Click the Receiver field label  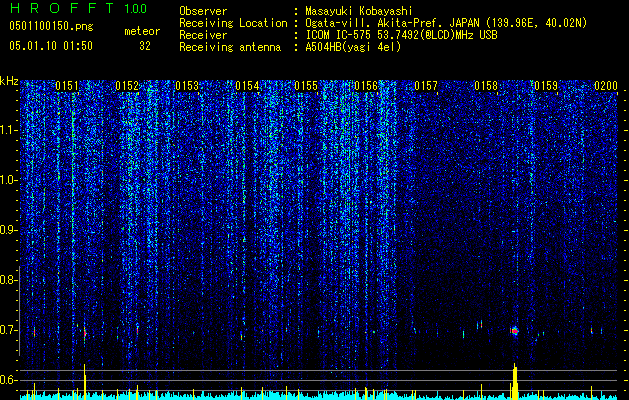tap(203, 35)
